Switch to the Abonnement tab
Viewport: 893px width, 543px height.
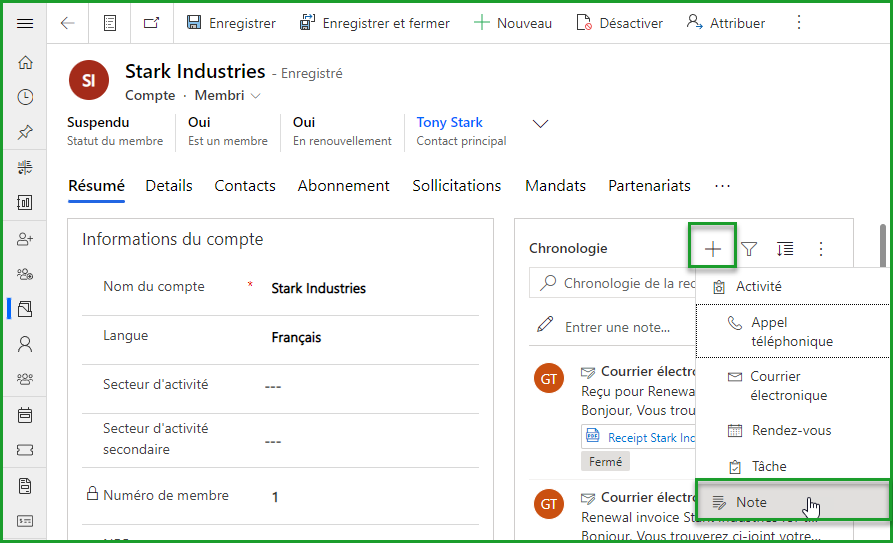pos(343,186)
